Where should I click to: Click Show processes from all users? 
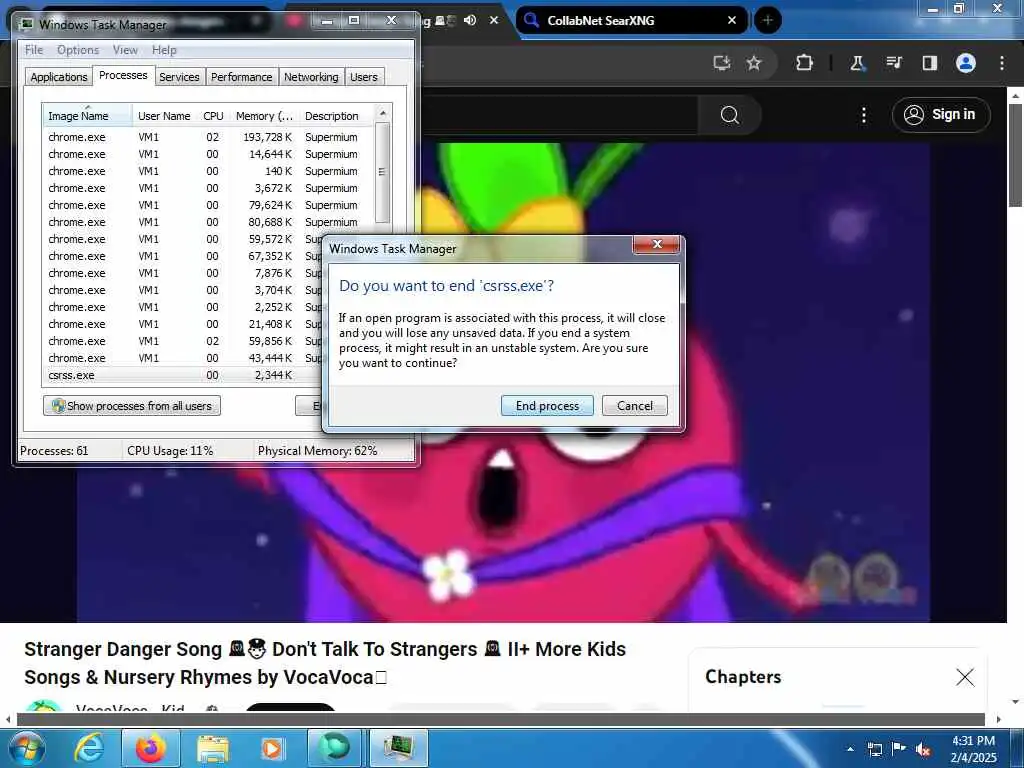coord(132,406)
